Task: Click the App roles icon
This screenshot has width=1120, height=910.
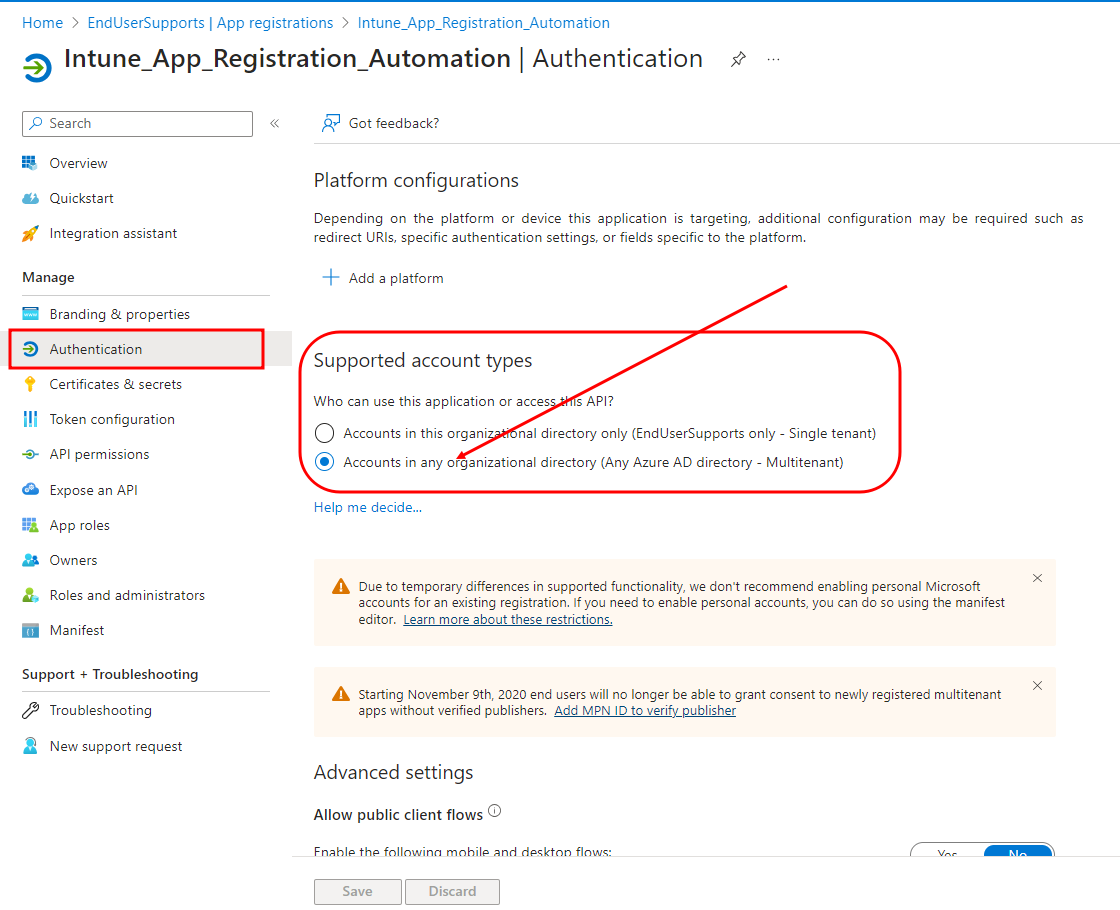Action: 30,525
